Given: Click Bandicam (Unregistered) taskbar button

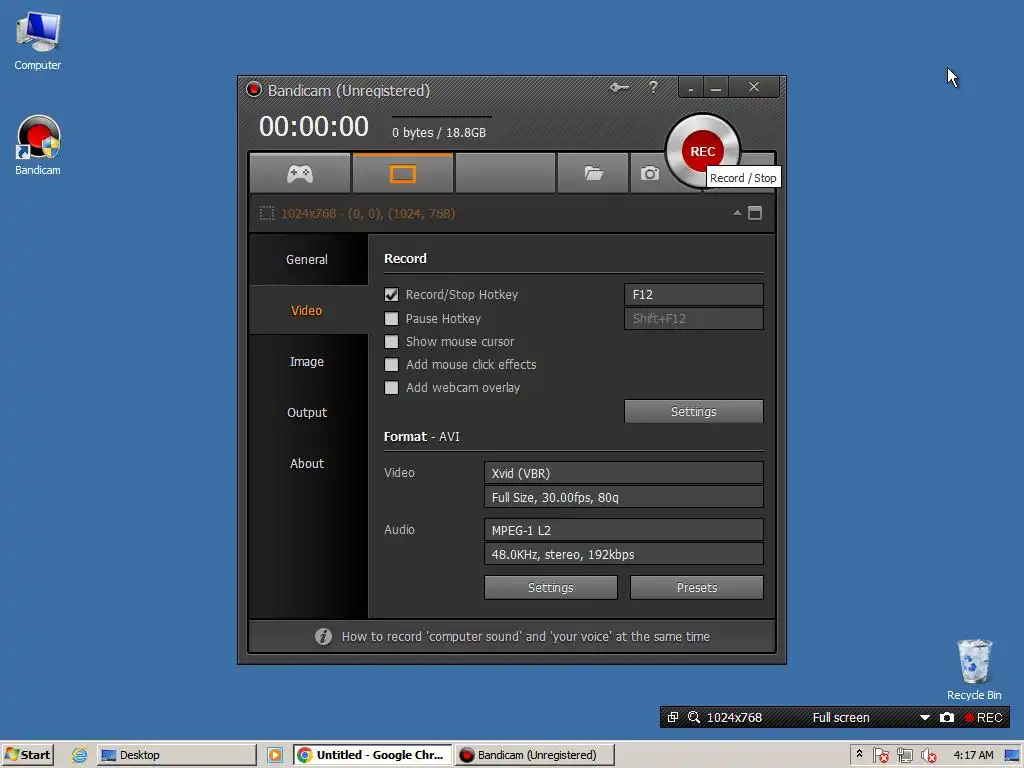Looking at the screenshot, I should coord(535,755).
